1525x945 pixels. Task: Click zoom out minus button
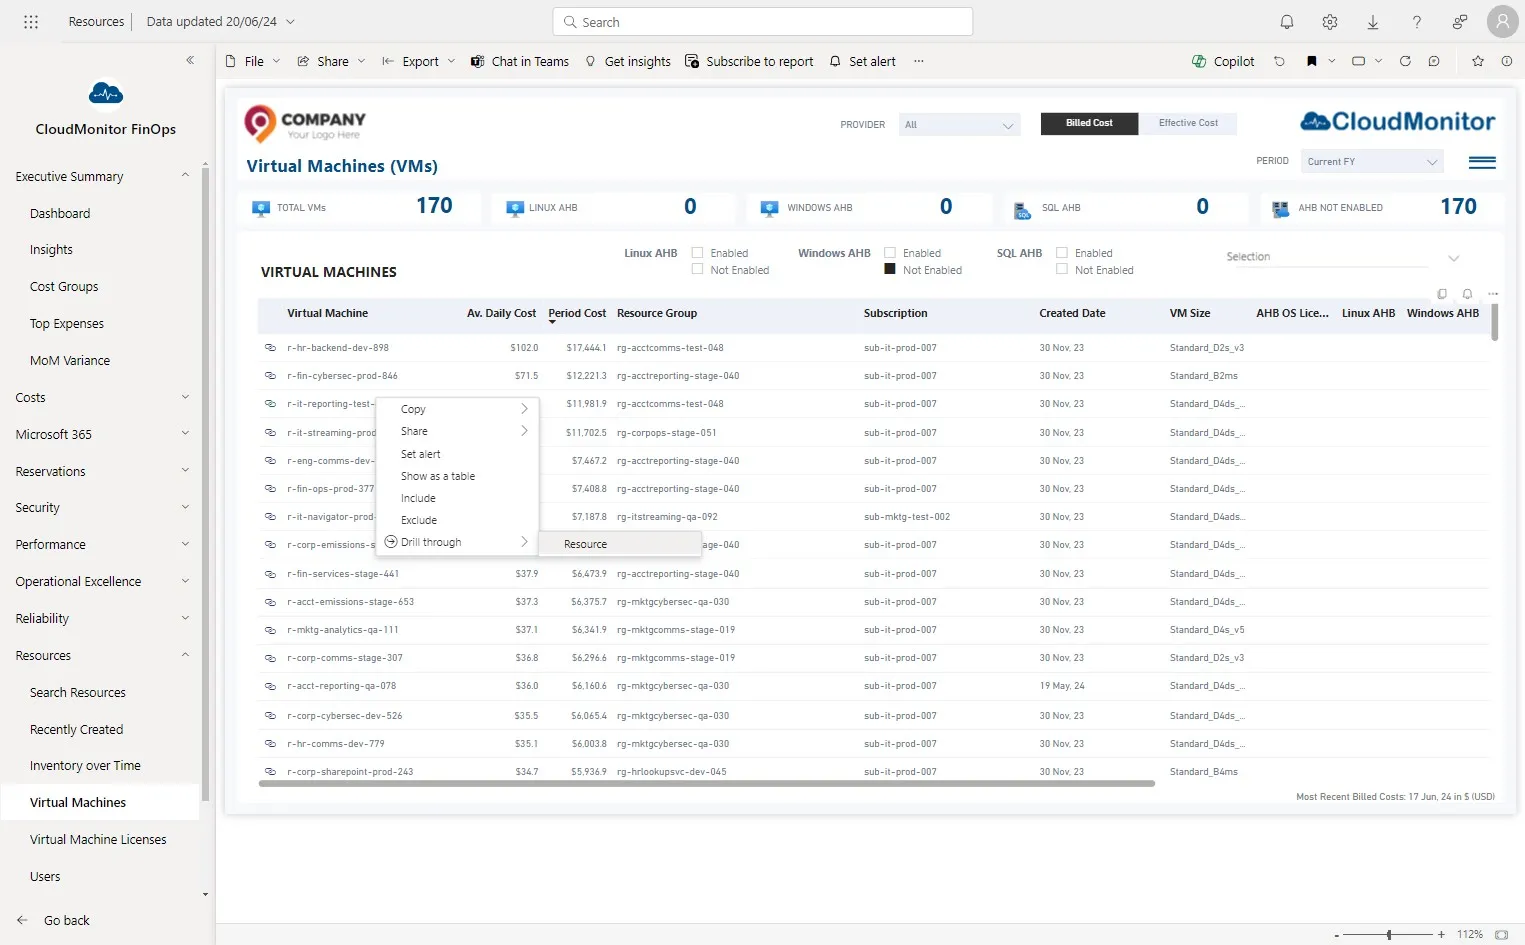(1337, 934)
